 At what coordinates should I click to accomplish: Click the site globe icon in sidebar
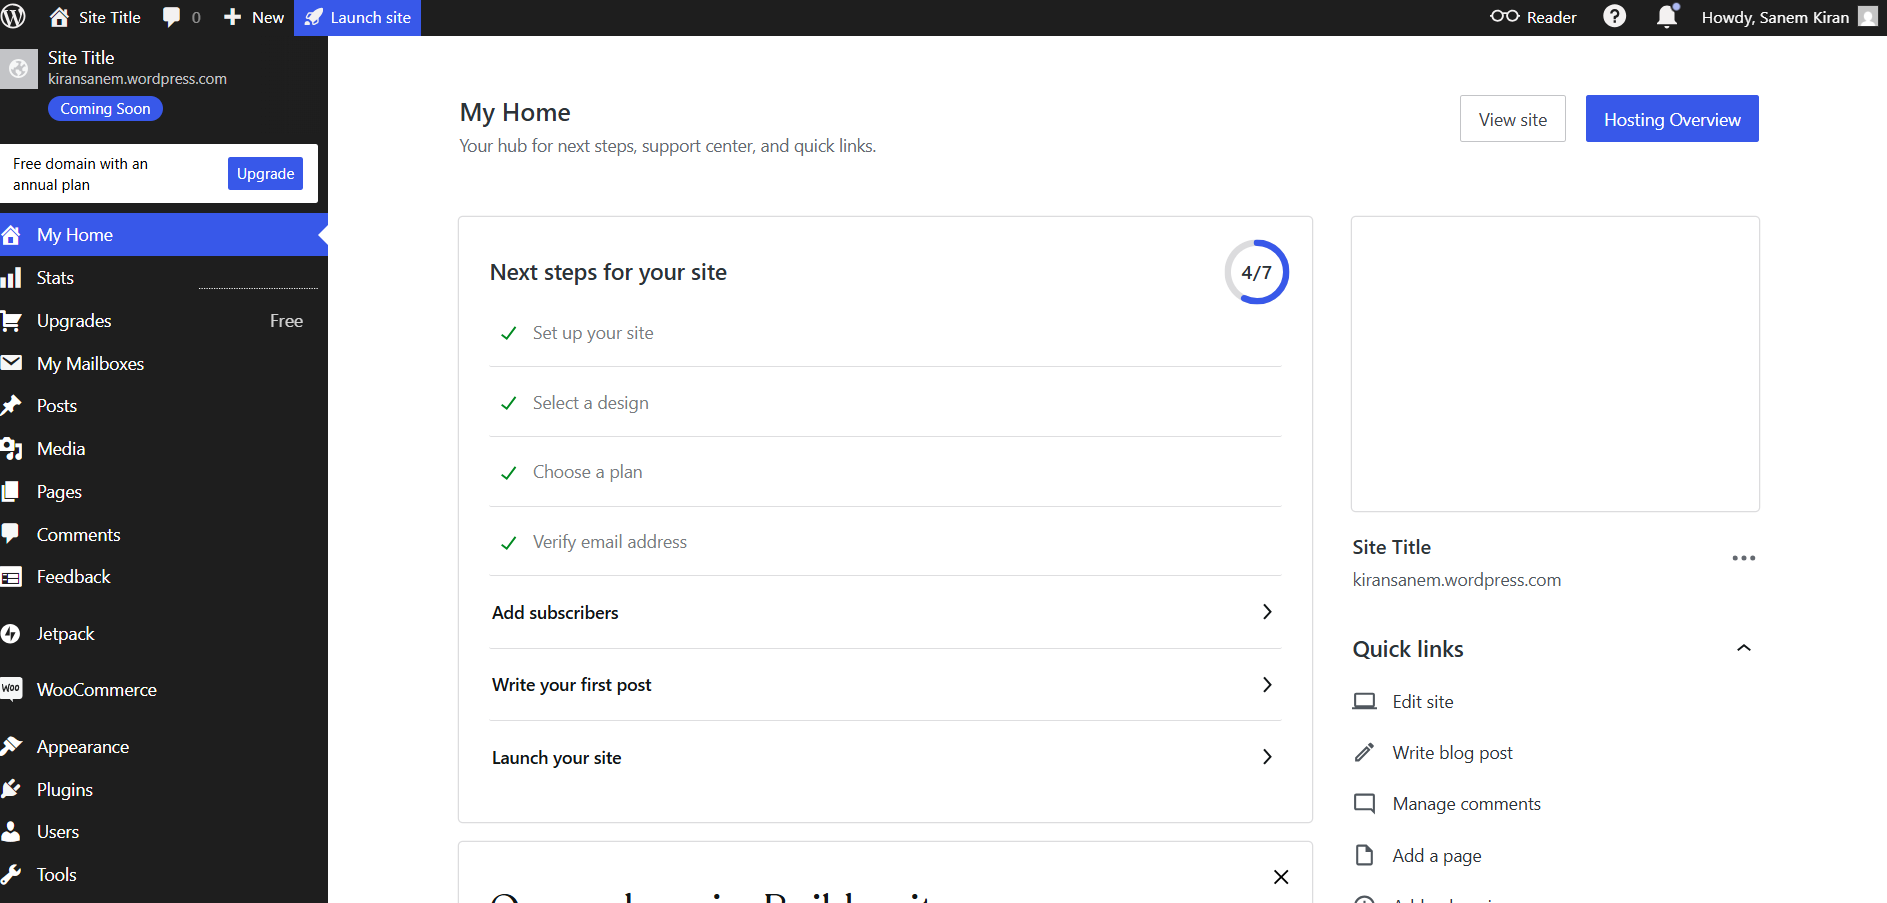pyautogui.click(x=18, y=68)
